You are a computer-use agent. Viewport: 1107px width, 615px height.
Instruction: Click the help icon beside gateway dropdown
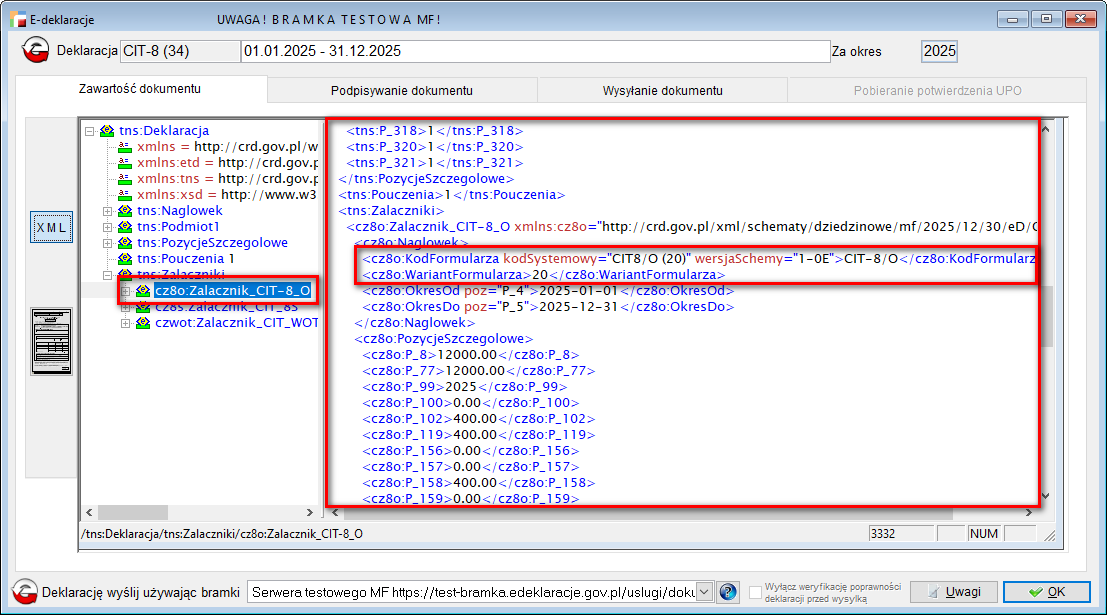click(728, 592)
